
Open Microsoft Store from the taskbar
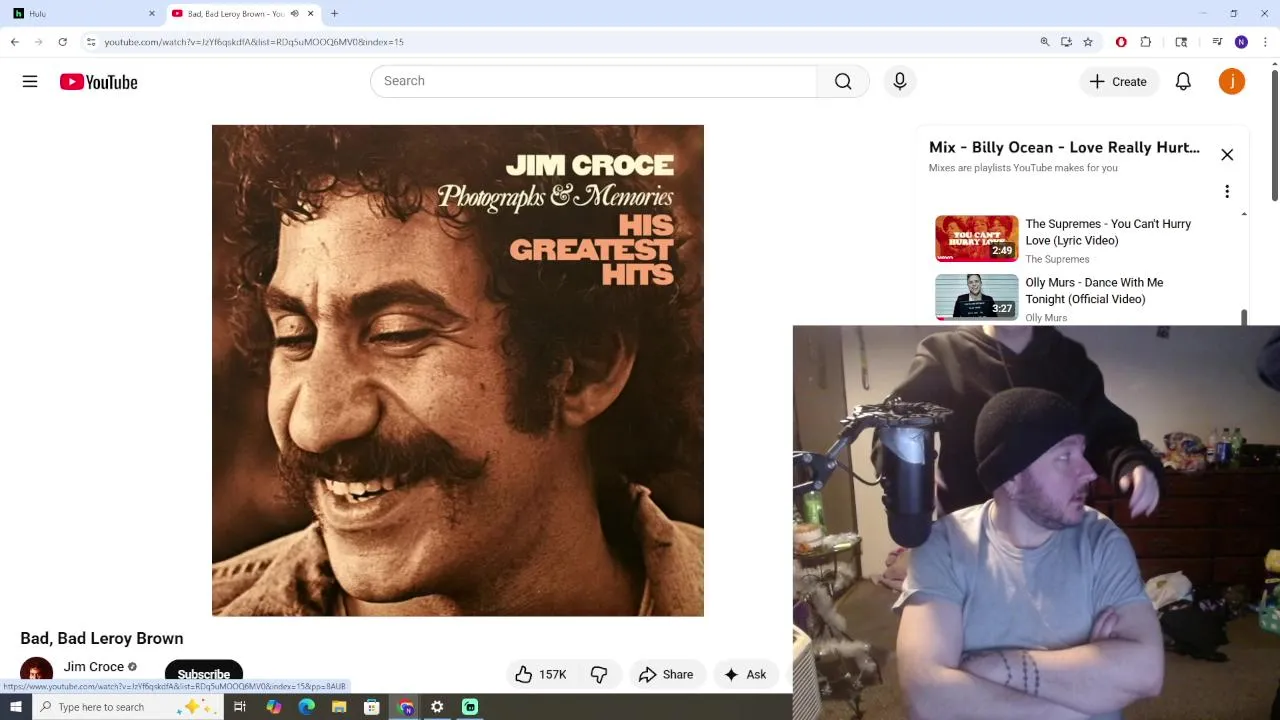[372, 707]
